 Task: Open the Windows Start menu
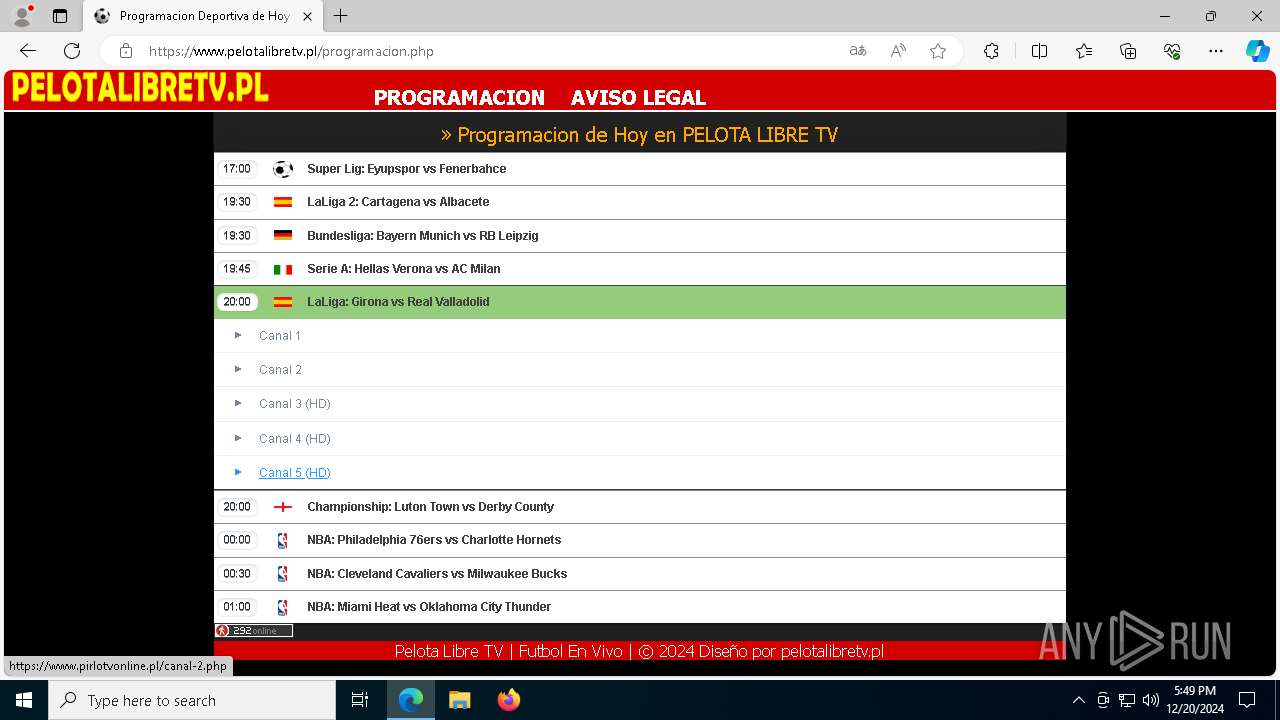[24, 700]
